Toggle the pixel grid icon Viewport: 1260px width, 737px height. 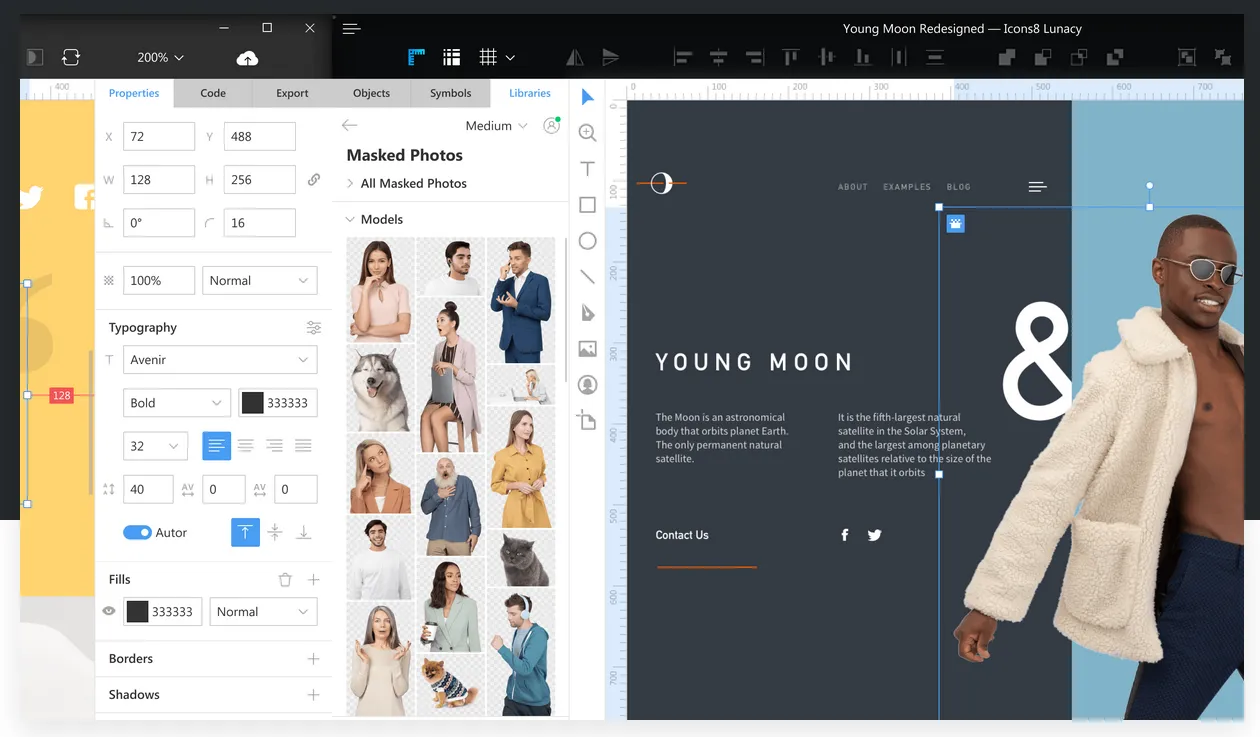pos(488,57)
